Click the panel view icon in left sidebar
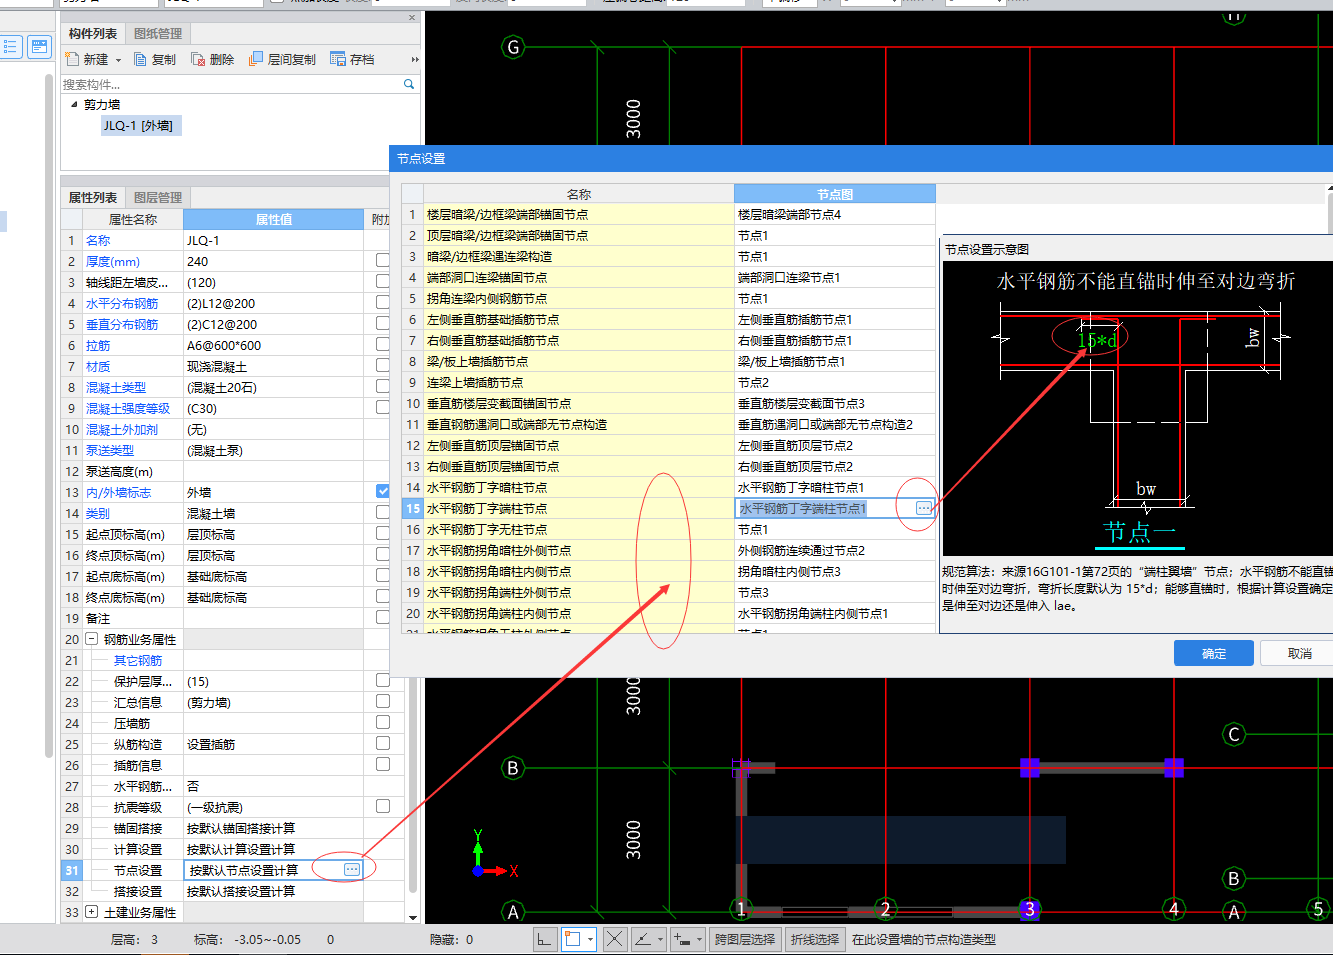This screenshot has width=1333, height=955. click(39, 46)
